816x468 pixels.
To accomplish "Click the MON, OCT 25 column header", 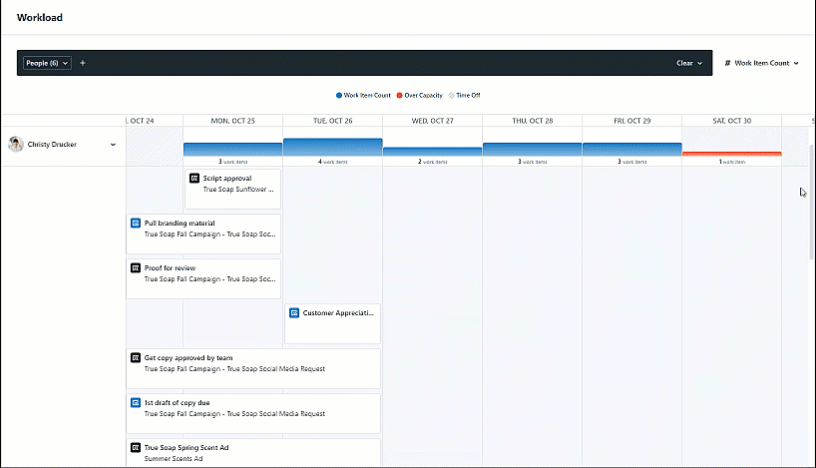I will (x=233, y=121).
